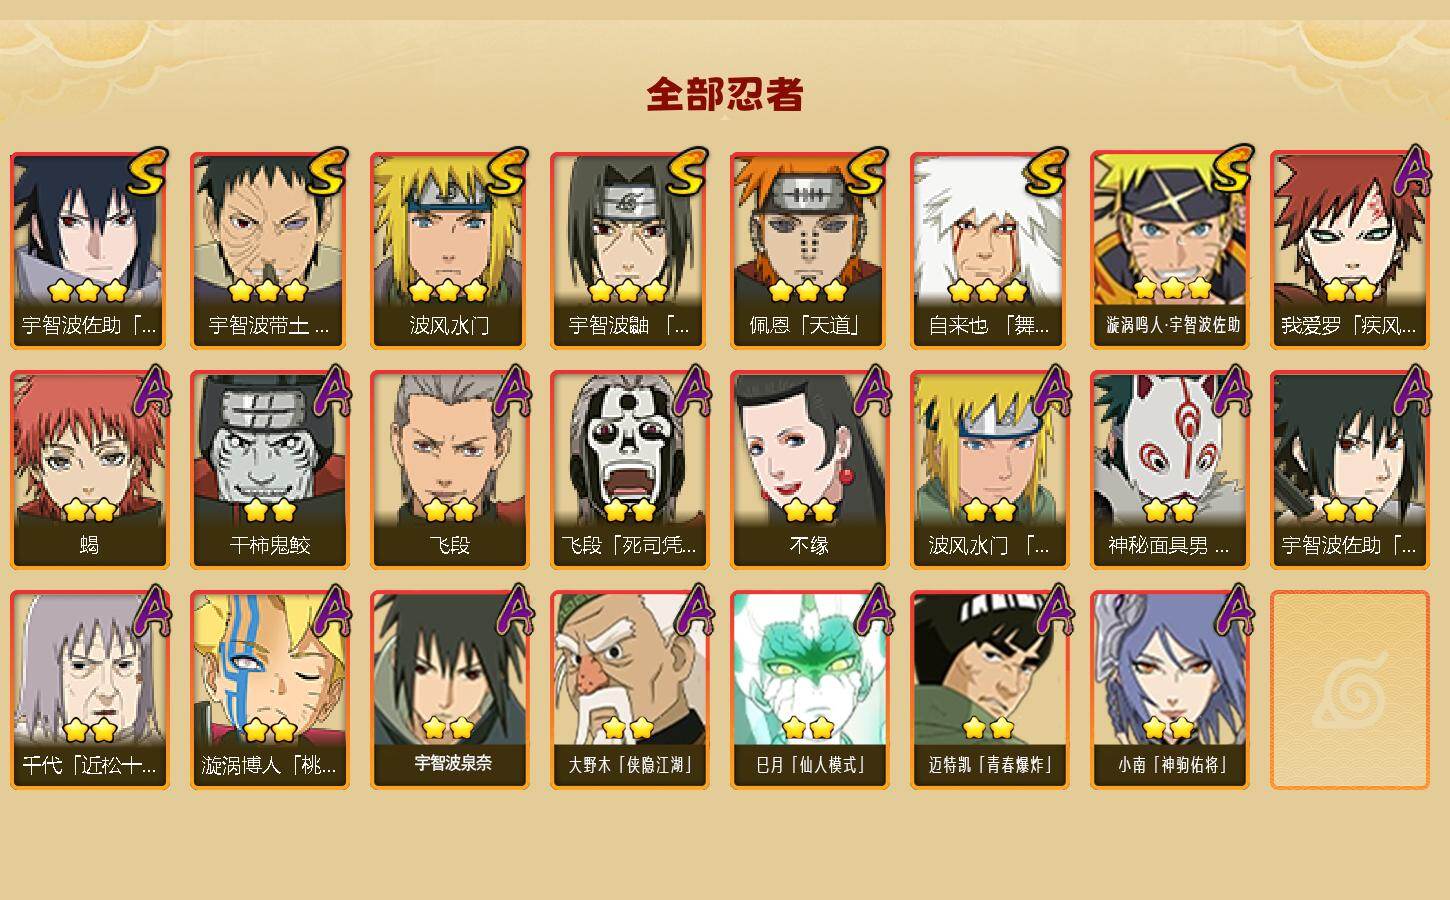1450x900 pixels.
Task: Select the white-haired 自来也 card
Action: click(x=989, y=250)
